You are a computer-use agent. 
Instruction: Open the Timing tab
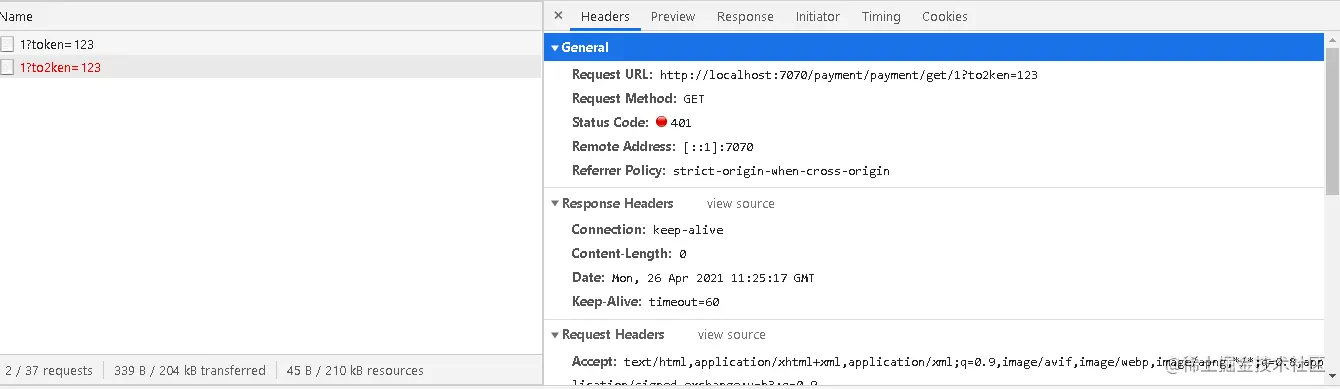coord(881,16)
